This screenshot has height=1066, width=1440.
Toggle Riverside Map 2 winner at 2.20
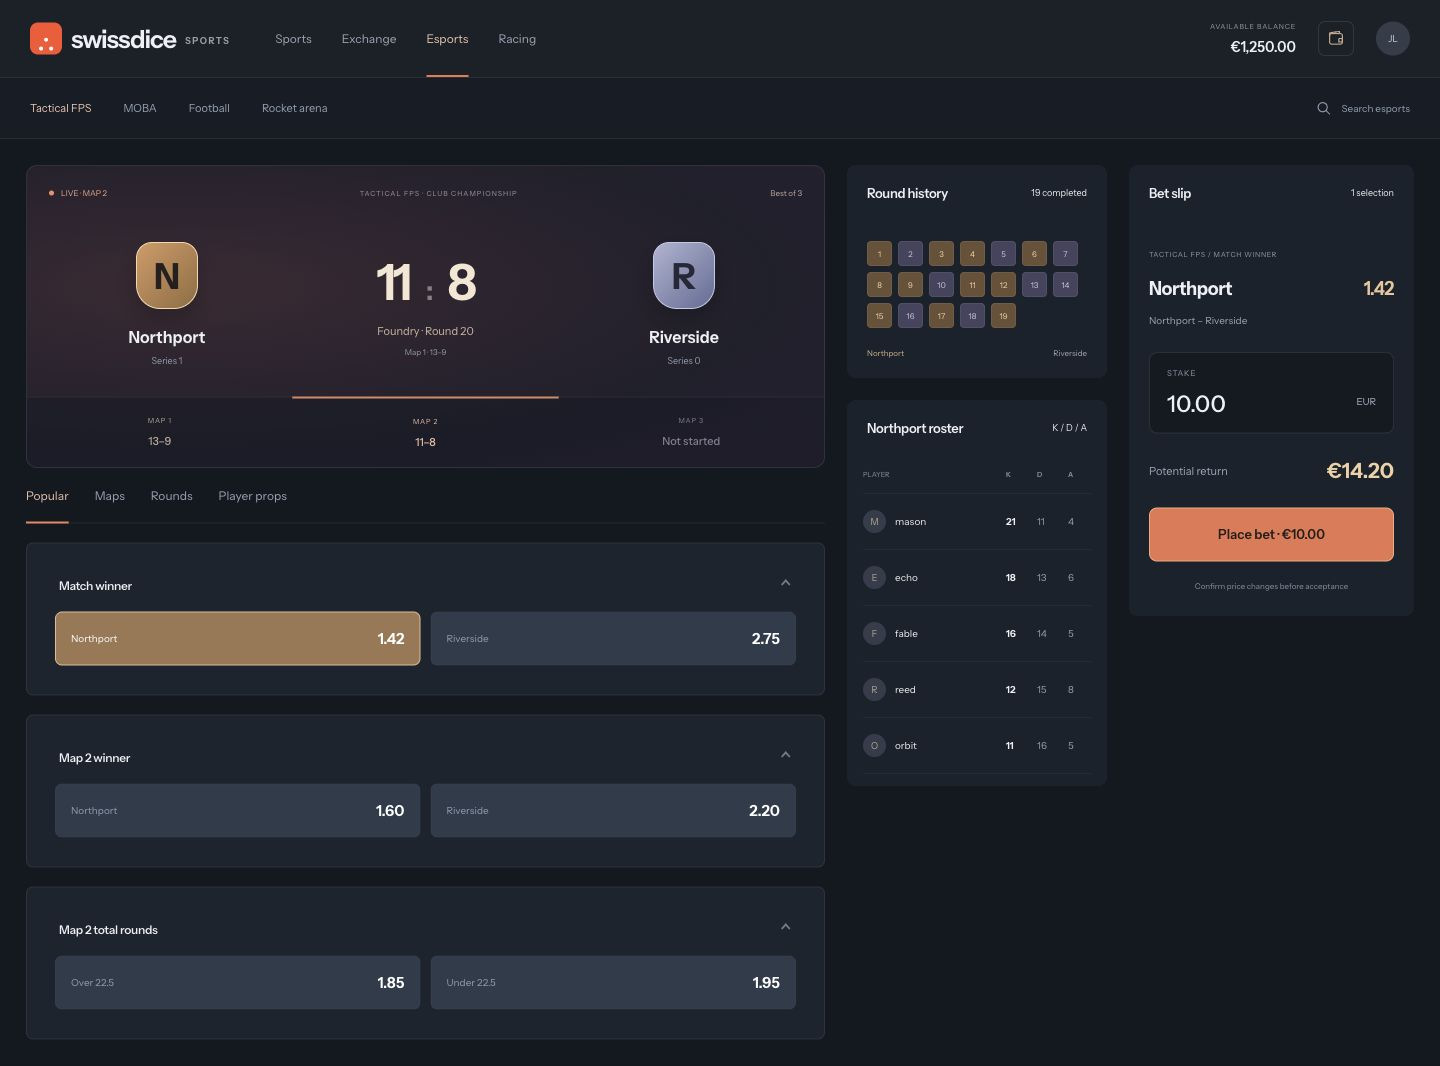pyautogui.click(x=613, y=810)
